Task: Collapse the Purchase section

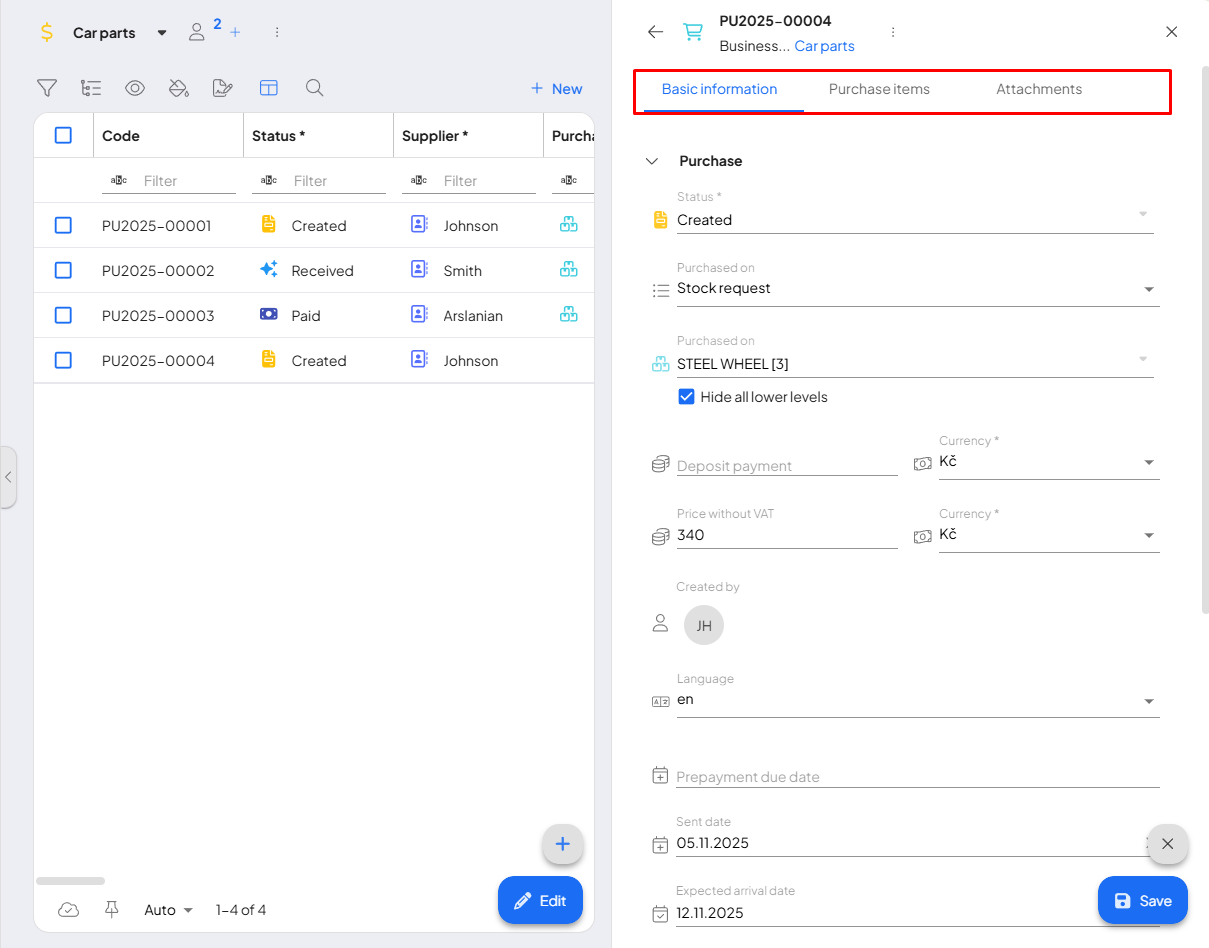Action: [x=652, y=161]
